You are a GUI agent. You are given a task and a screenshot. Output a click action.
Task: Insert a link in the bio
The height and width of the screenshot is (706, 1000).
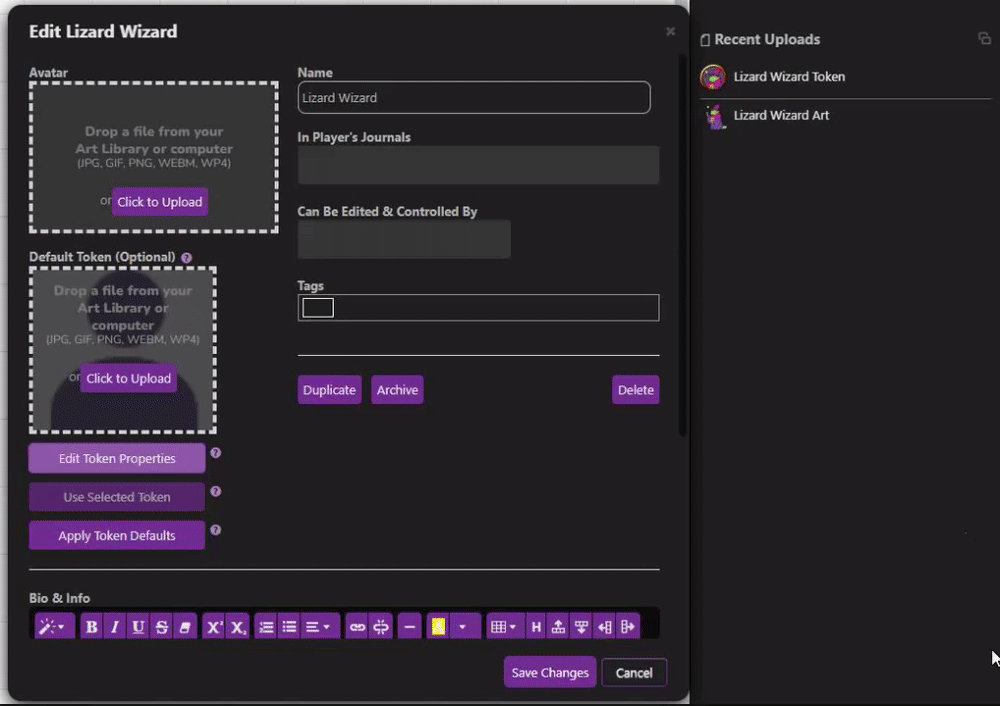(356, 627)
